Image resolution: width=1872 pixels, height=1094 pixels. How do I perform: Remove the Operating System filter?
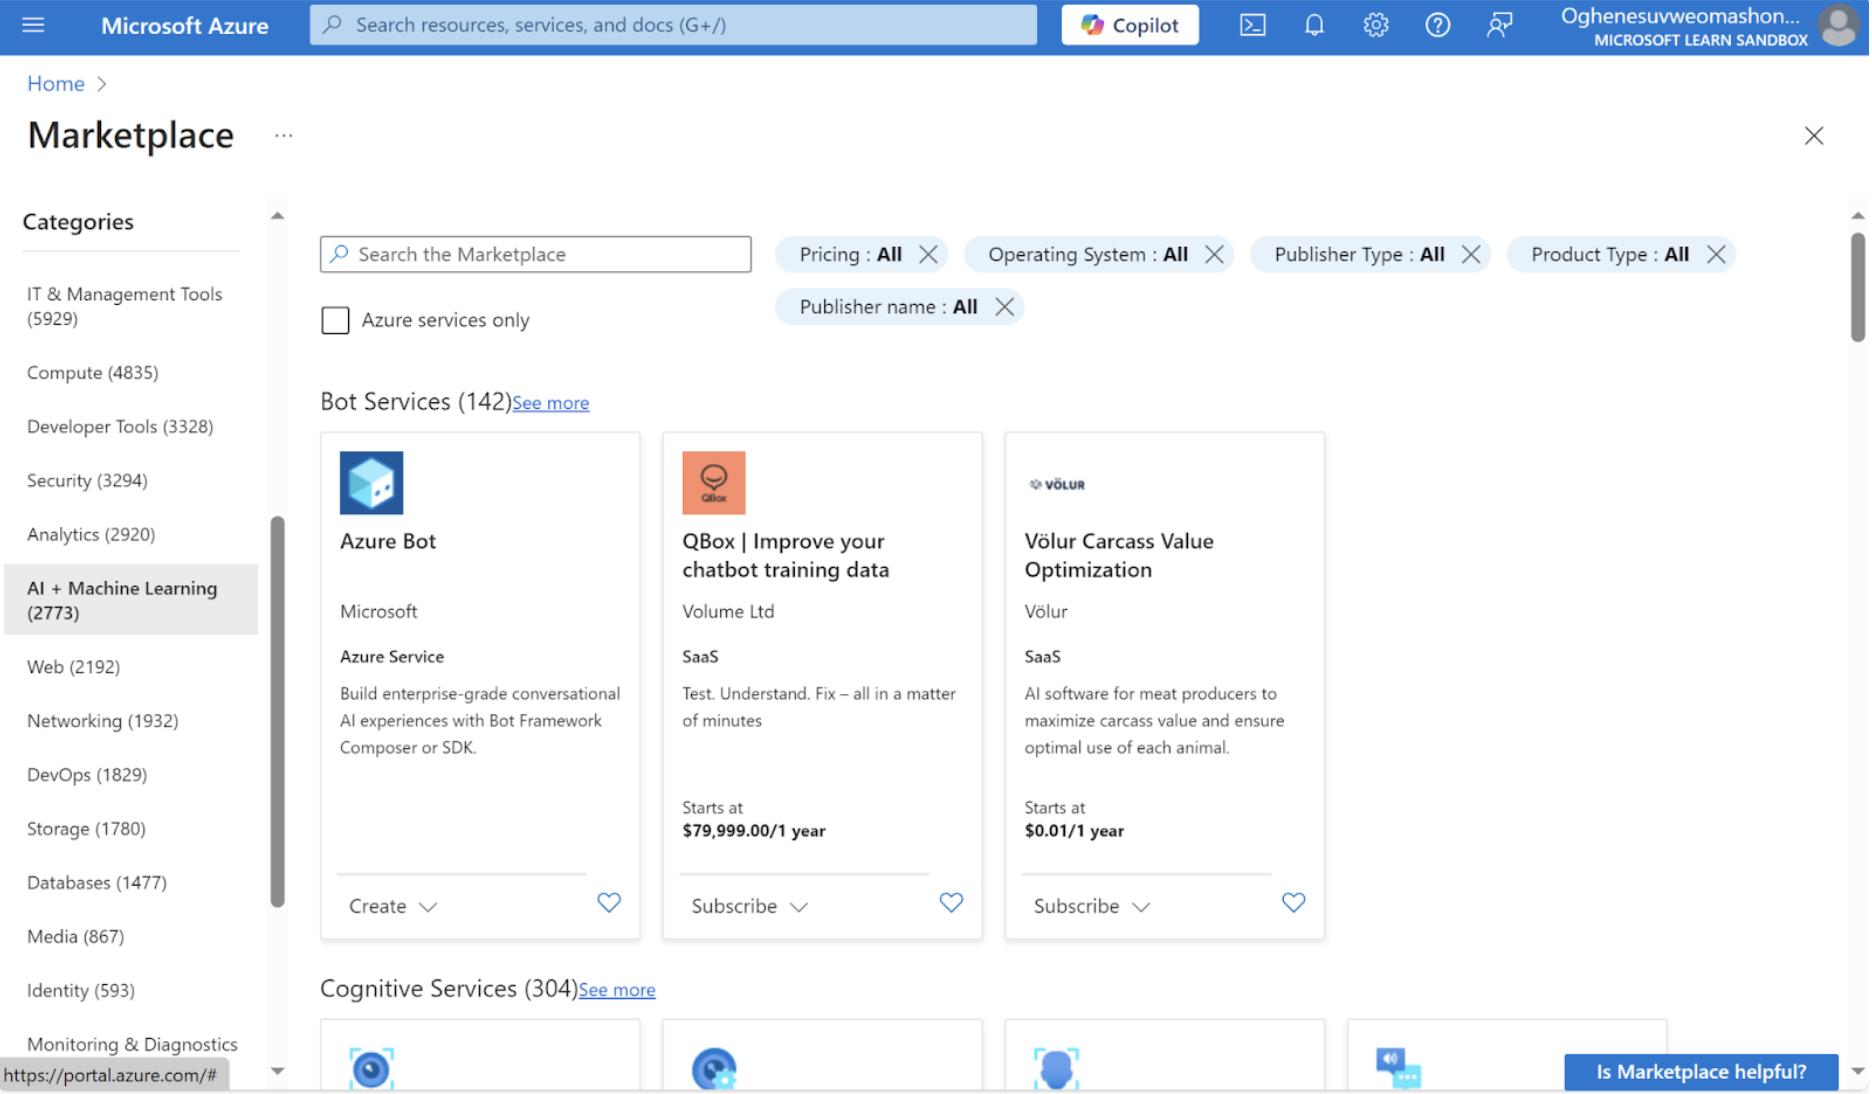point(1216,254)
